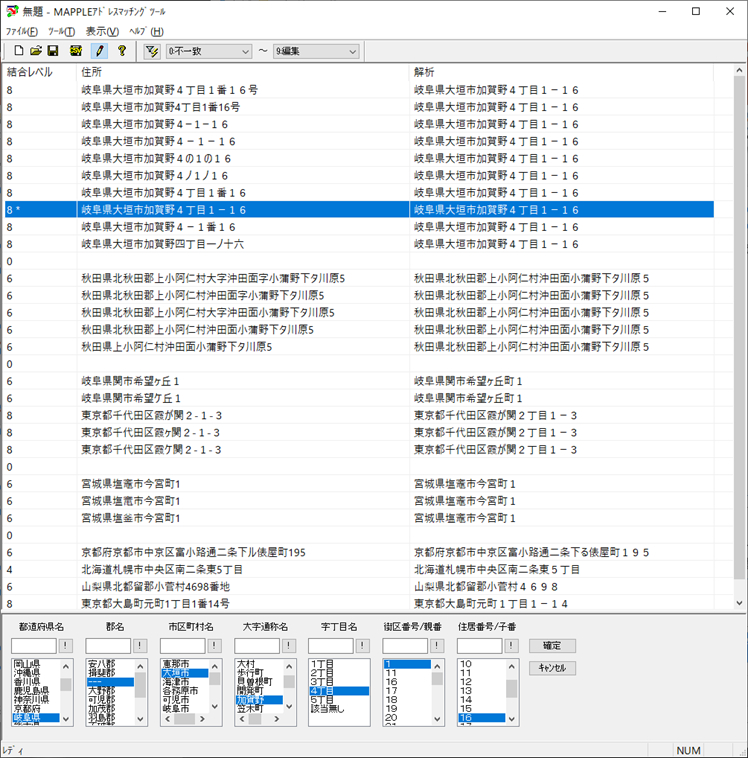Viewport: 748px width, 758px height.
Task: Click the '!' button beside 都道府県名 field
Action: click(x=66, y=646)
